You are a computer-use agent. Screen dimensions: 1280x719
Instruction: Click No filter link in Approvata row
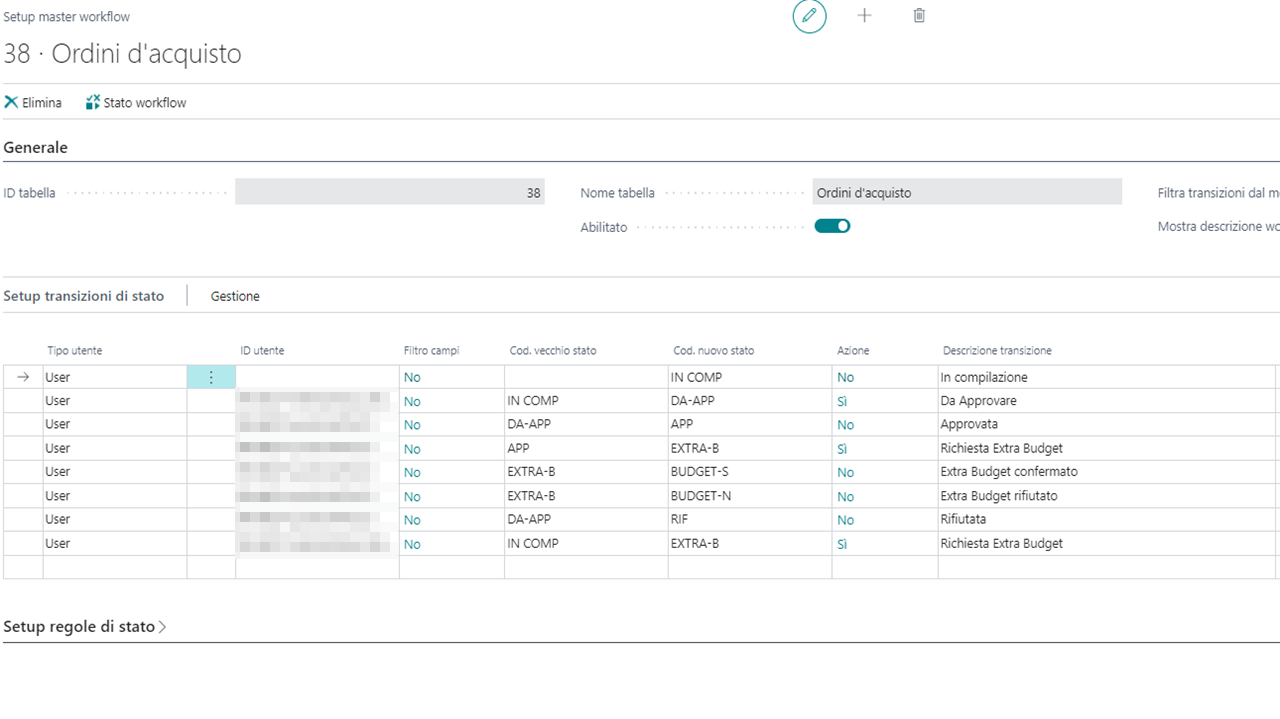(x=412, y=425)
